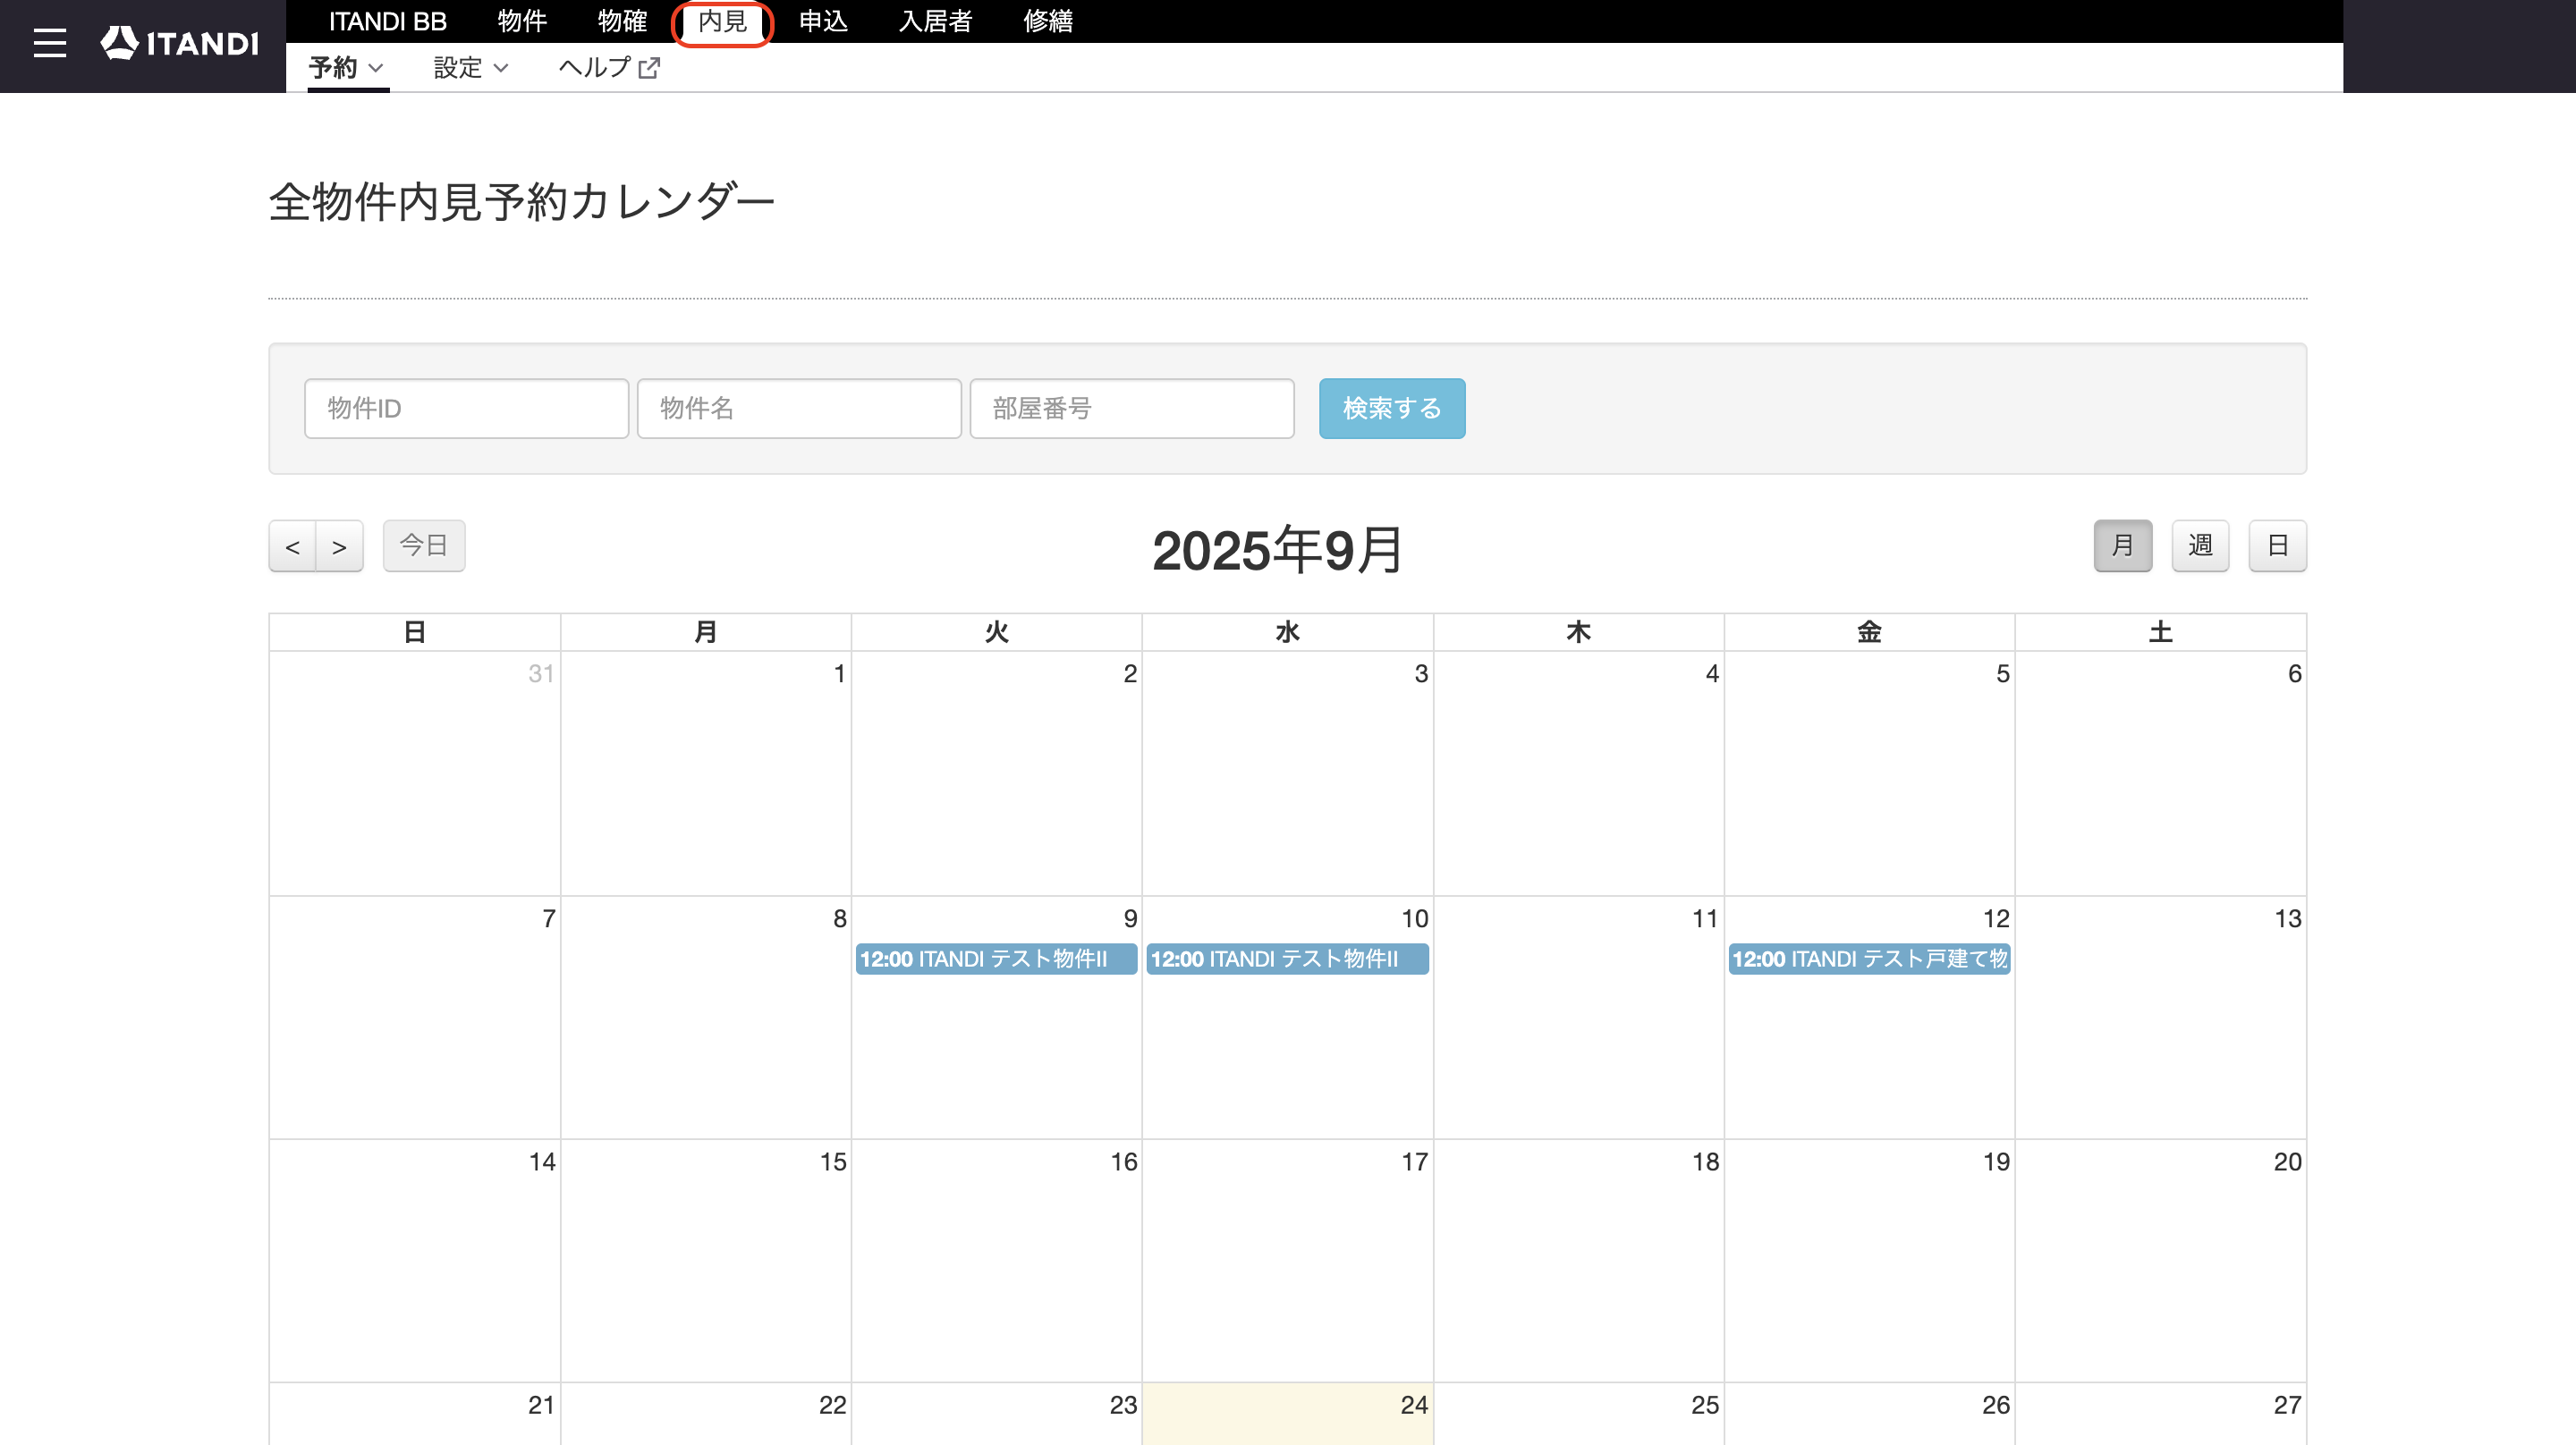2576x1445 pixels.
Task: Open Sept 12 event ITANDI テスト戸建て物
Action: pos(1869,959)
